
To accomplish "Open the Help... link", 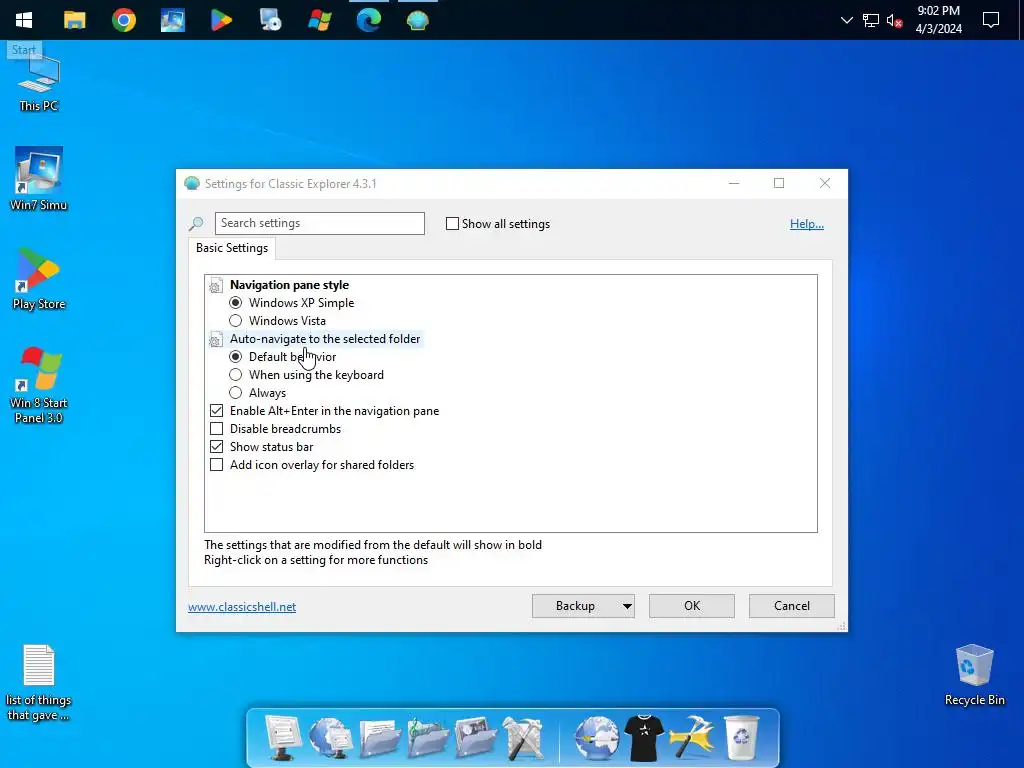I will [x=807, y=224].
